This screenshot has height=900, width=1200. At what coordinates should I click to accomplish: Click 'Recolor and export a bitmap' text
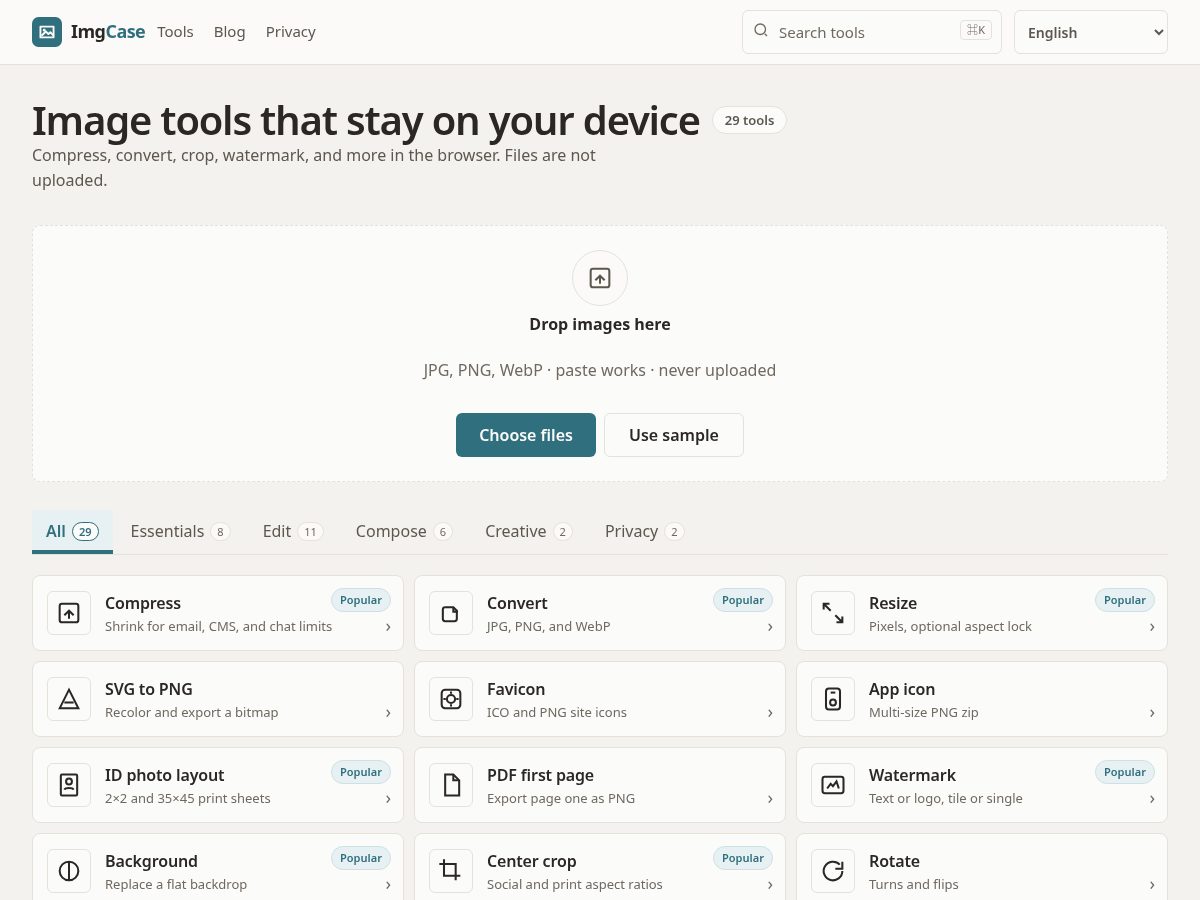(x=192, y=713)
